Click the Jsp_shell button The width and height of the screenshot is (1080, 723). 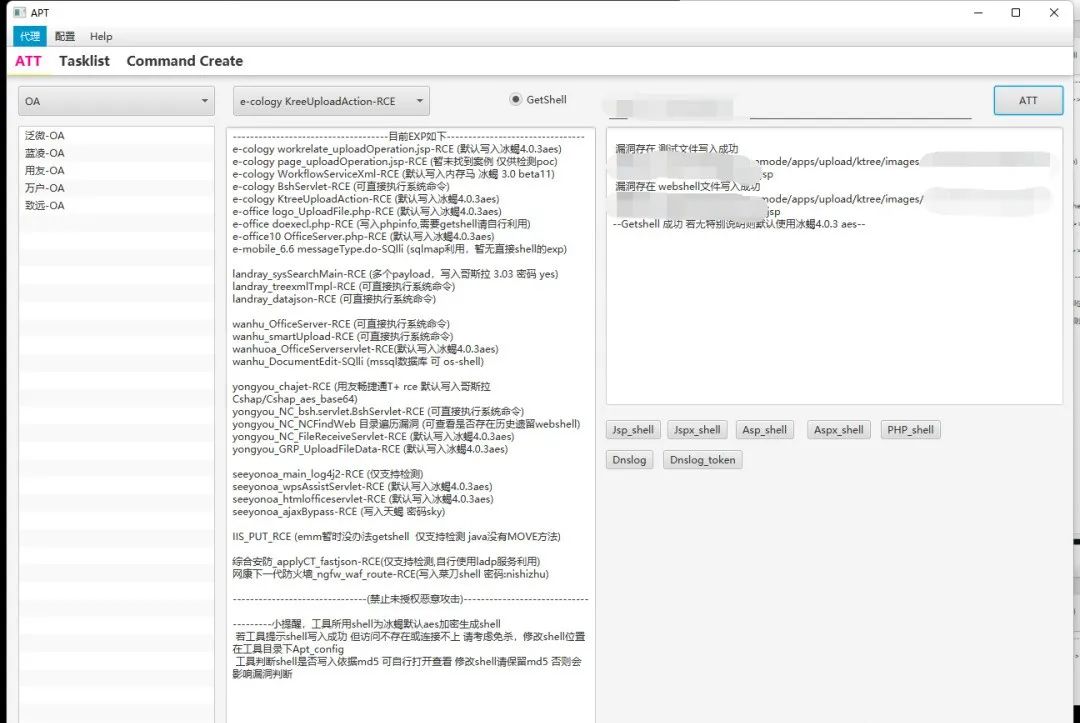(x=633, y=430)
